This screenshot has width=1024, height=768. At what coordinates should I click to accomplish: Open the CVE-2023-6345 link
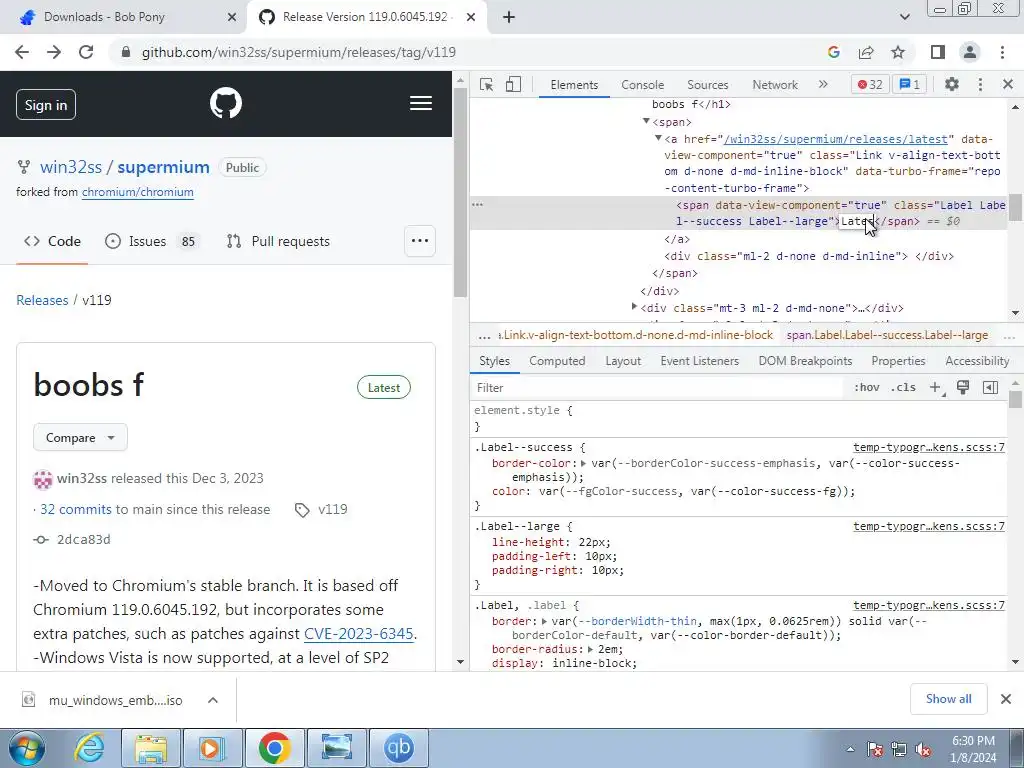(x=359, y=633)
